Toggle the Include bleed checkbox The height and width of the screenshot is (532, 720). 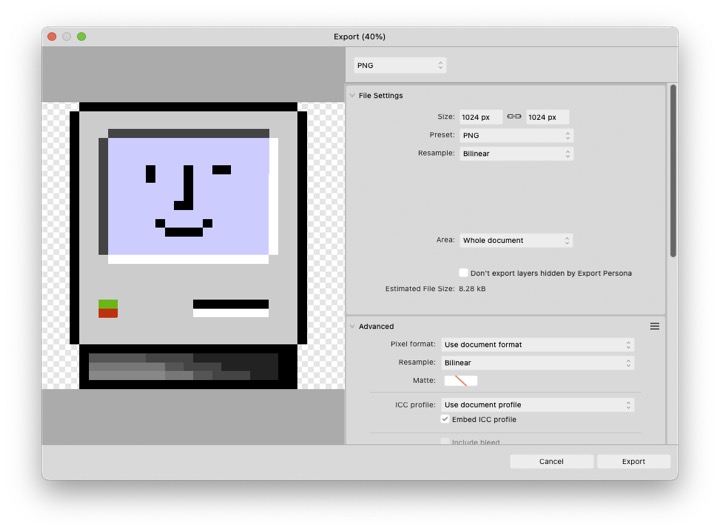click(445, 441)
